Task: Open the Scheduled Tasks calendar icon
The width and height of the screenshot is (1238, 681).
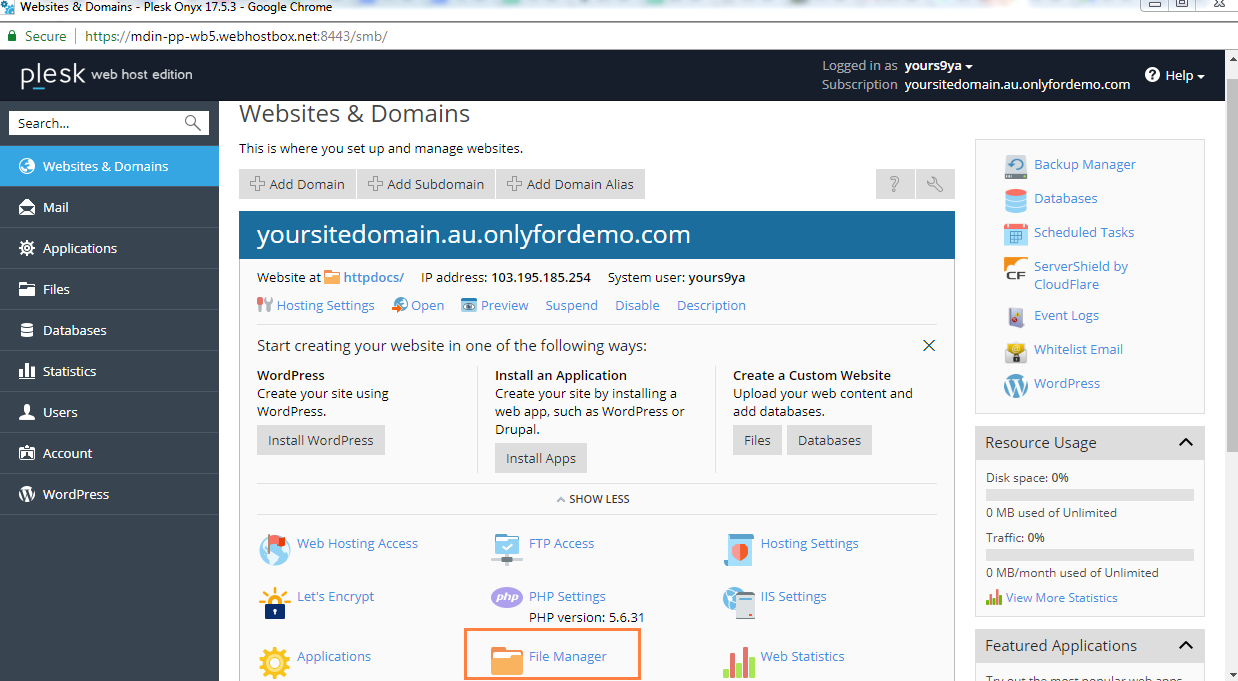Action: 1016,233
